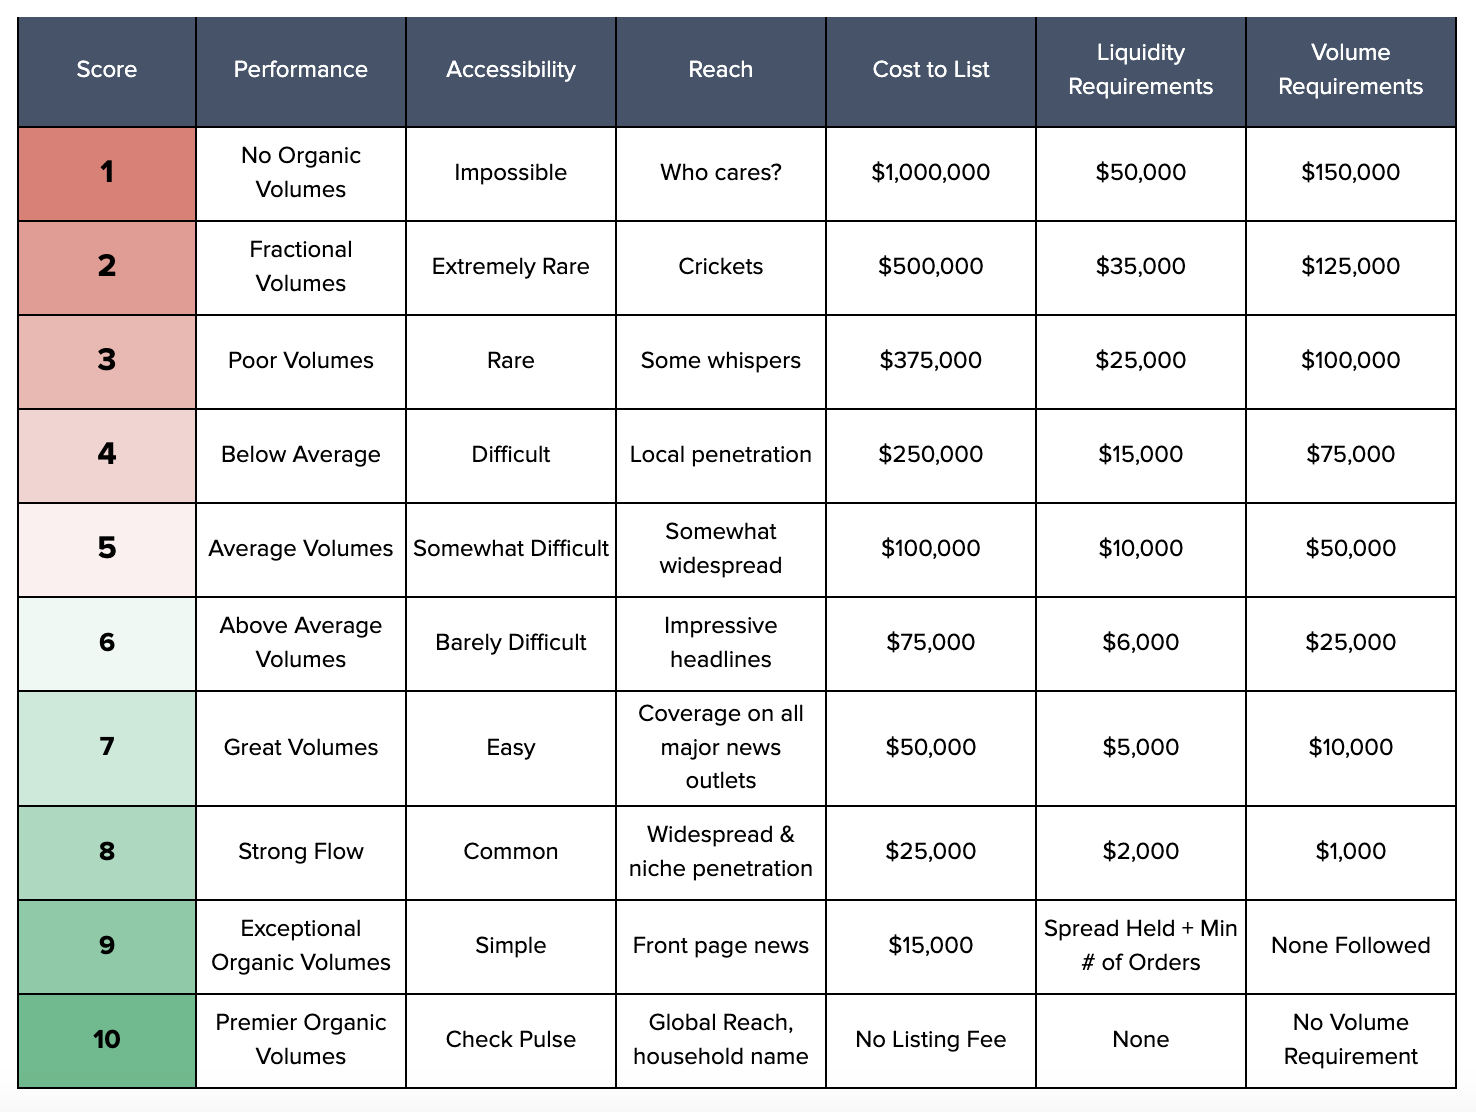Click the "Strong Flow" performance cell
Viewport: 1476px width, 1112px height.
pos(300,852)
